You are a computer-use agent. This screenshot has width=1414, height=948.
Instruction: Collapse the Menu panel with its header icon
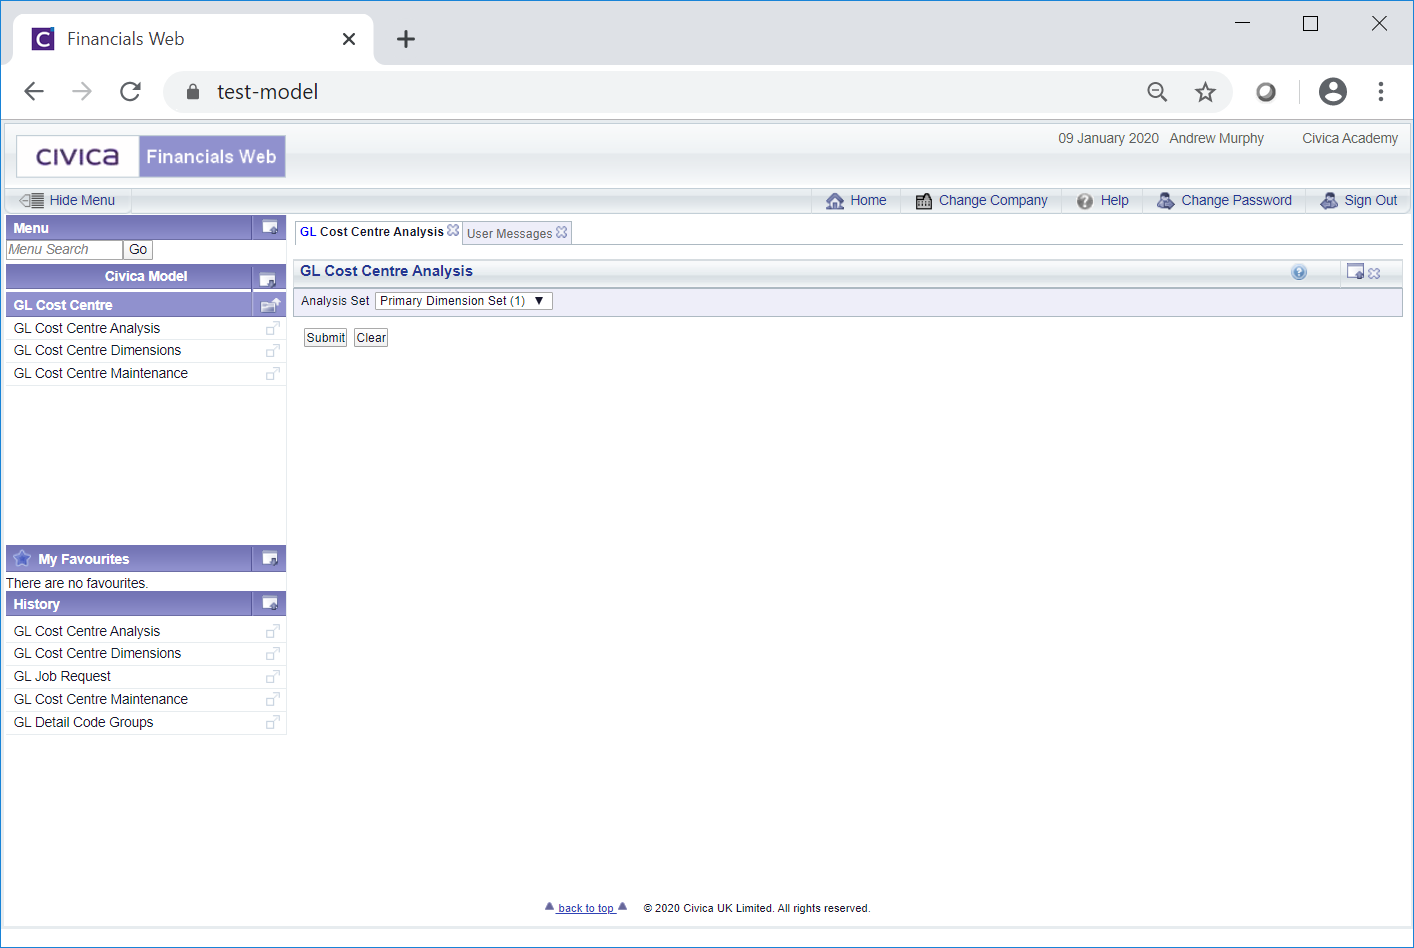point(269,227)
